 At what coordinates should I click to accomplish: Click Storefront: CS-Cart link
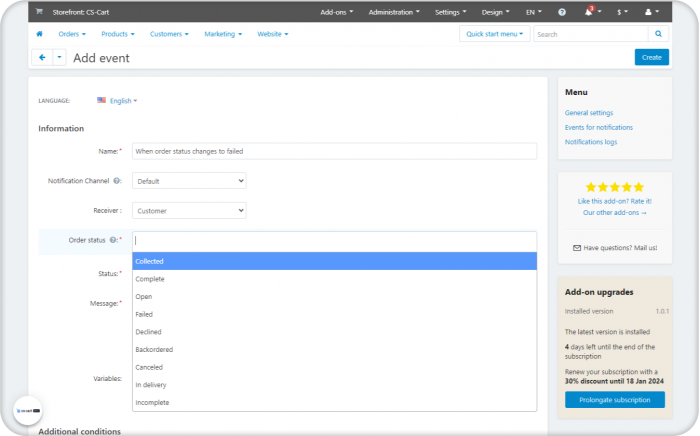[81, 12]
